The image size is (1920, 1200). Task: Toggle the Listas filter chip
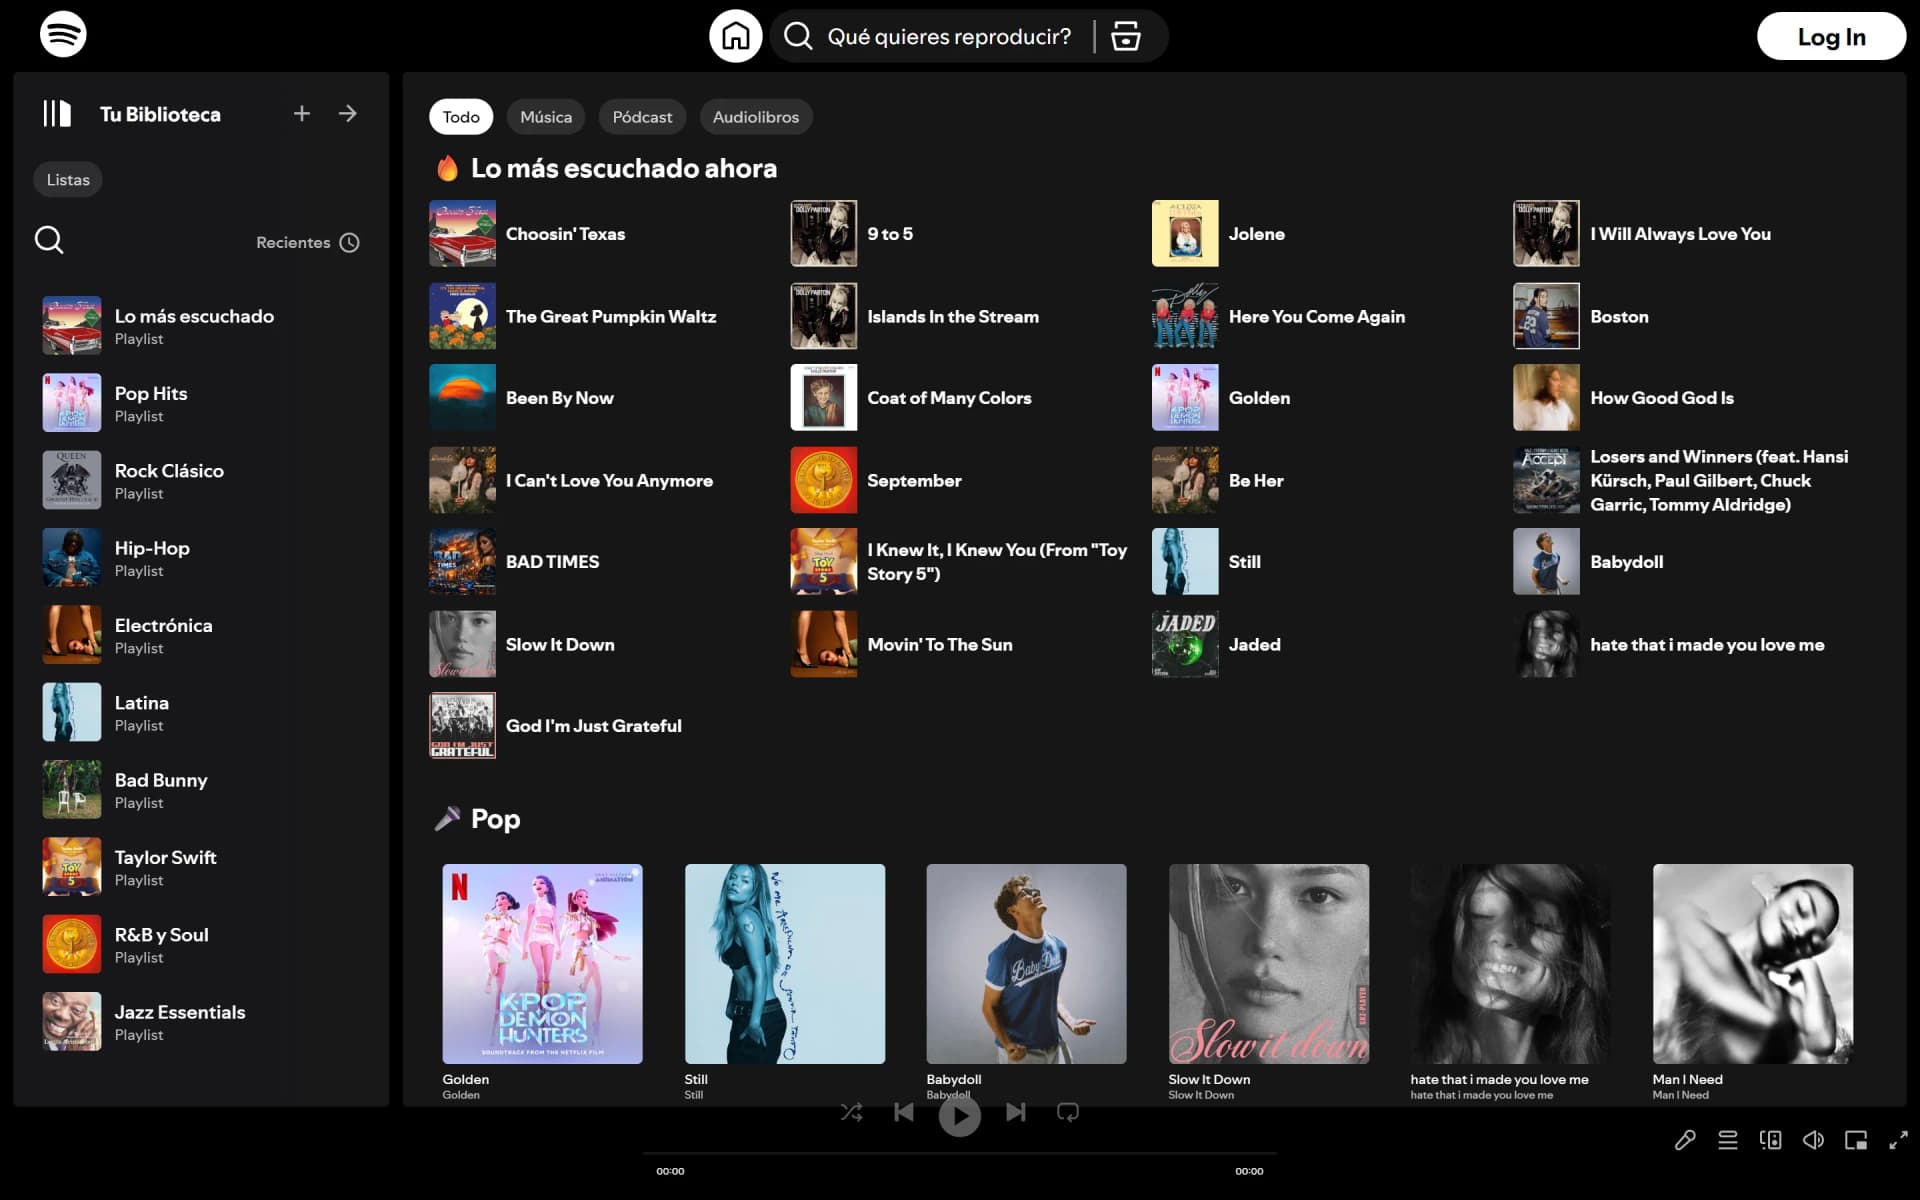pyautogui.click(x=68, y=180)
